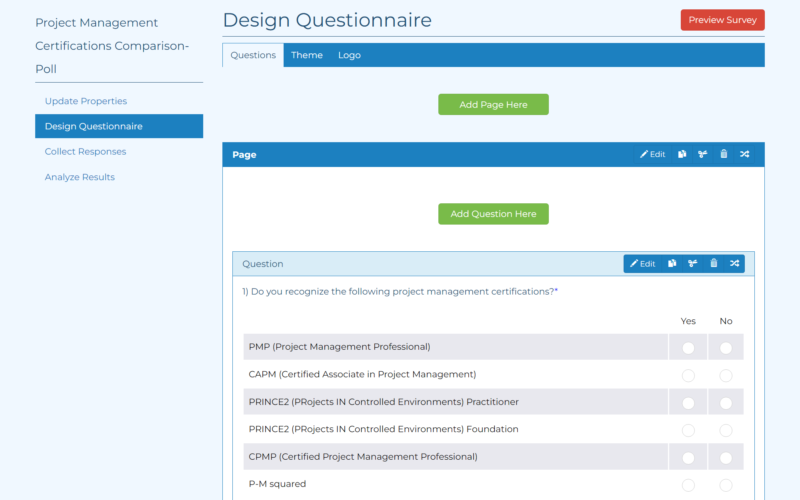Cut the Question with scissors icon
The height and width of the screenshot is (500, 800).
(692, 264)
